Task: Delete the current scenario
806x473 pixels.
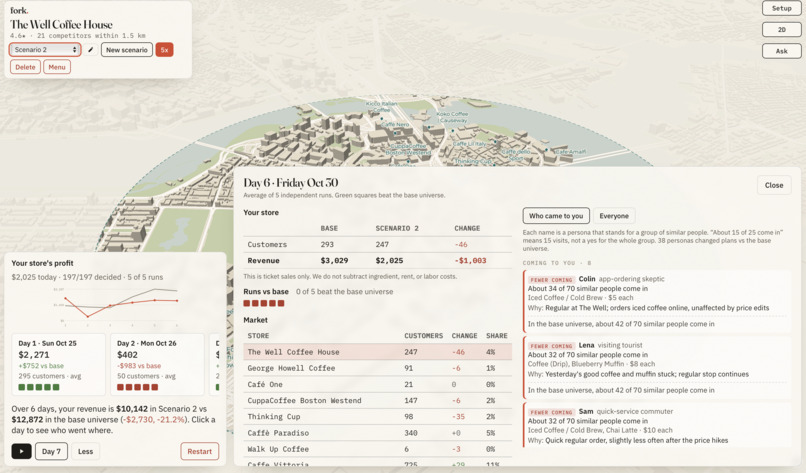Action: pos(25,67)
